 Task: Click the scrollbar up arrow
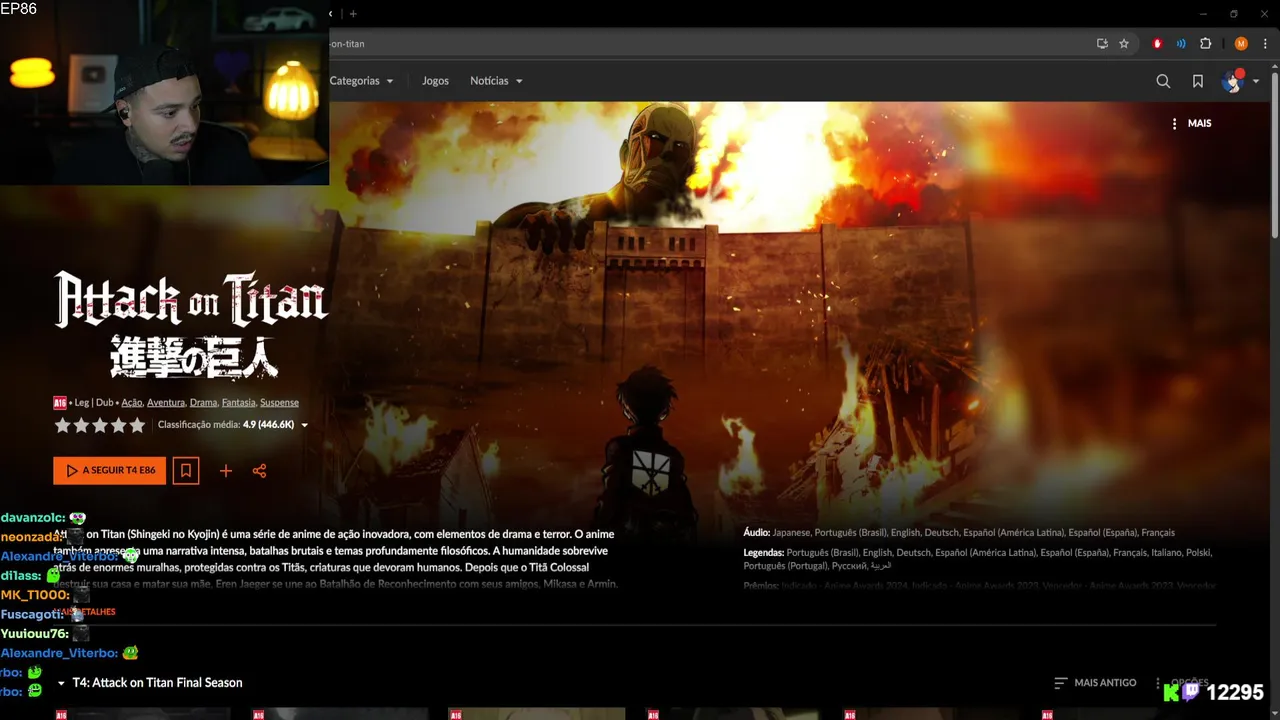[x=1274, y=65]
